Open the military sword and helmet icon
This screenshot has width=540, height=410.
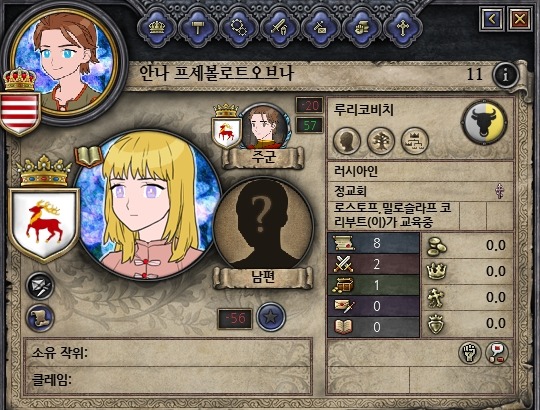click(280, 28)
